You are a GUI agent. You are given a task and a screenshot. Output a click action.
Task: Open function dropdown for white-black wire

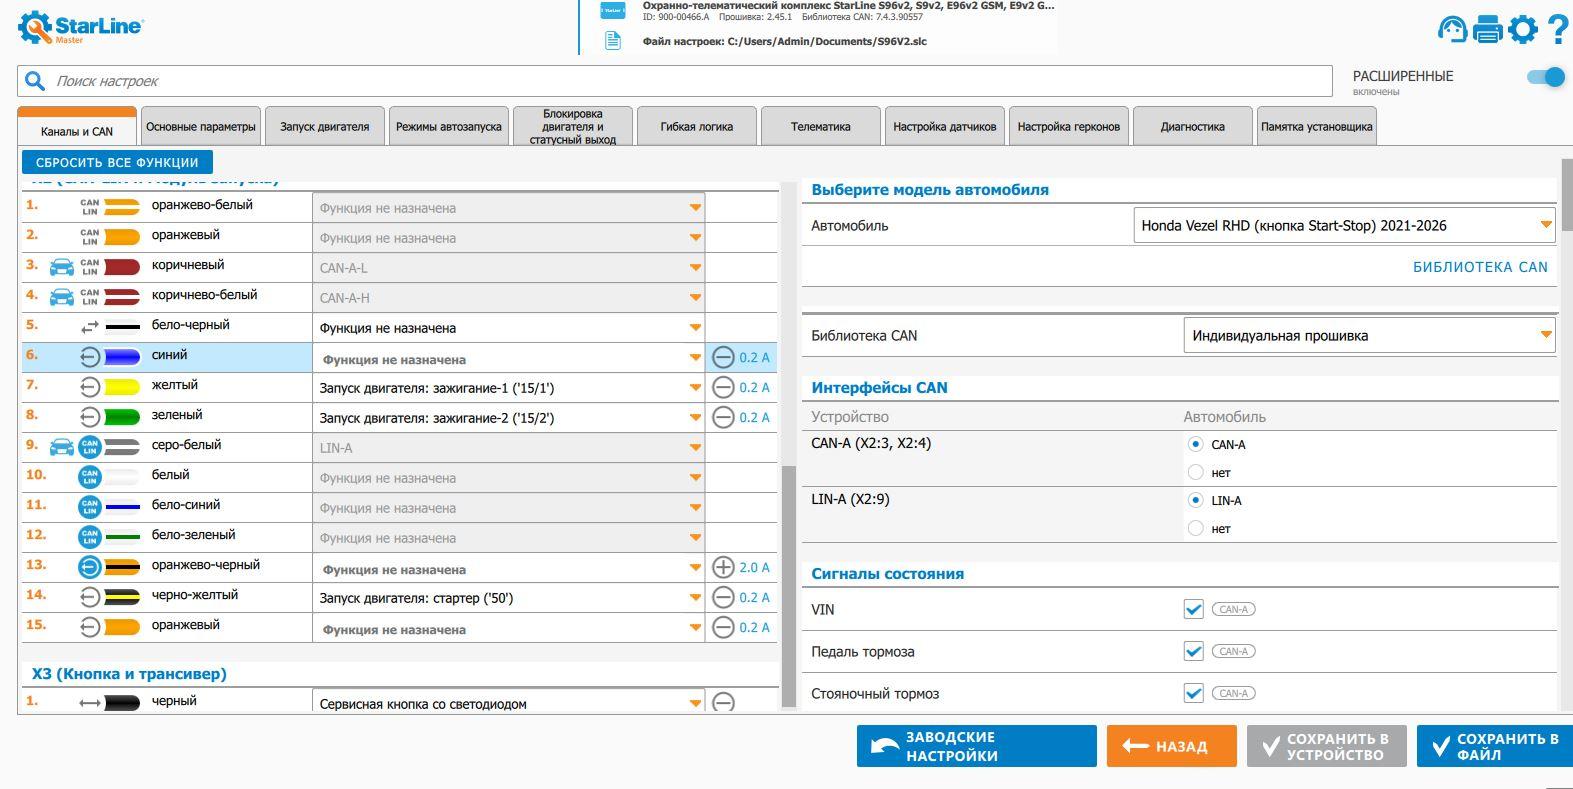[x=509, y=328]
